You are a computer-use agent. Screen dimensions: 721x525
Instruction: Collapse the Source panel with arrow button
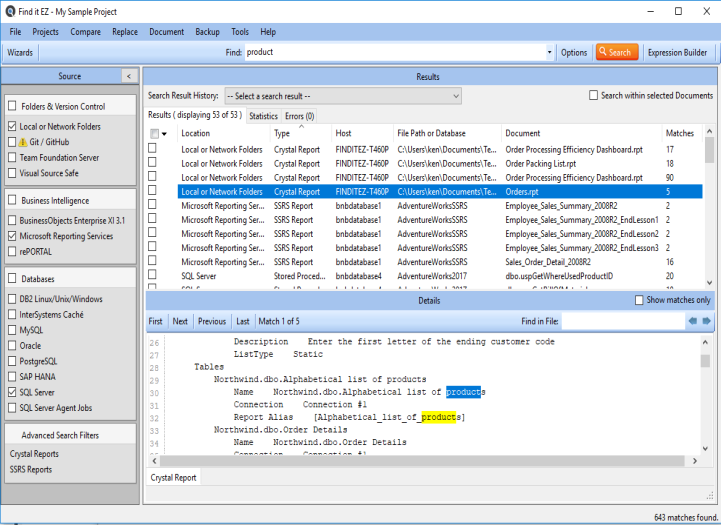coord(129,76)
